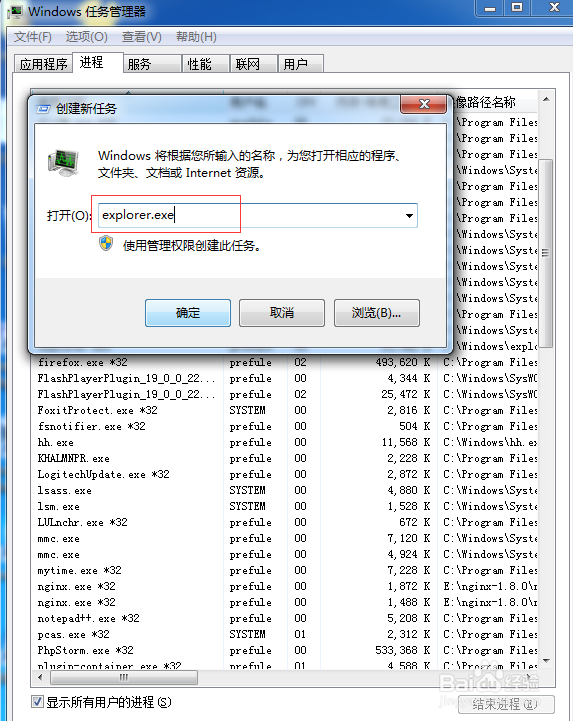Click memory value 533,368 K
The height and width of the screenshot is (721, 573).
[403, 650]
